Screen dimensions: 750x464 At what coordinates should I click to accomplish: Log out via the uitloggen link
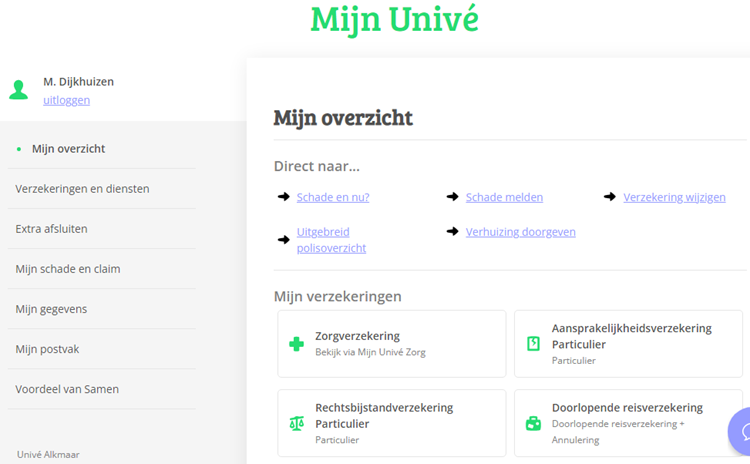click(x=66, y=100)
